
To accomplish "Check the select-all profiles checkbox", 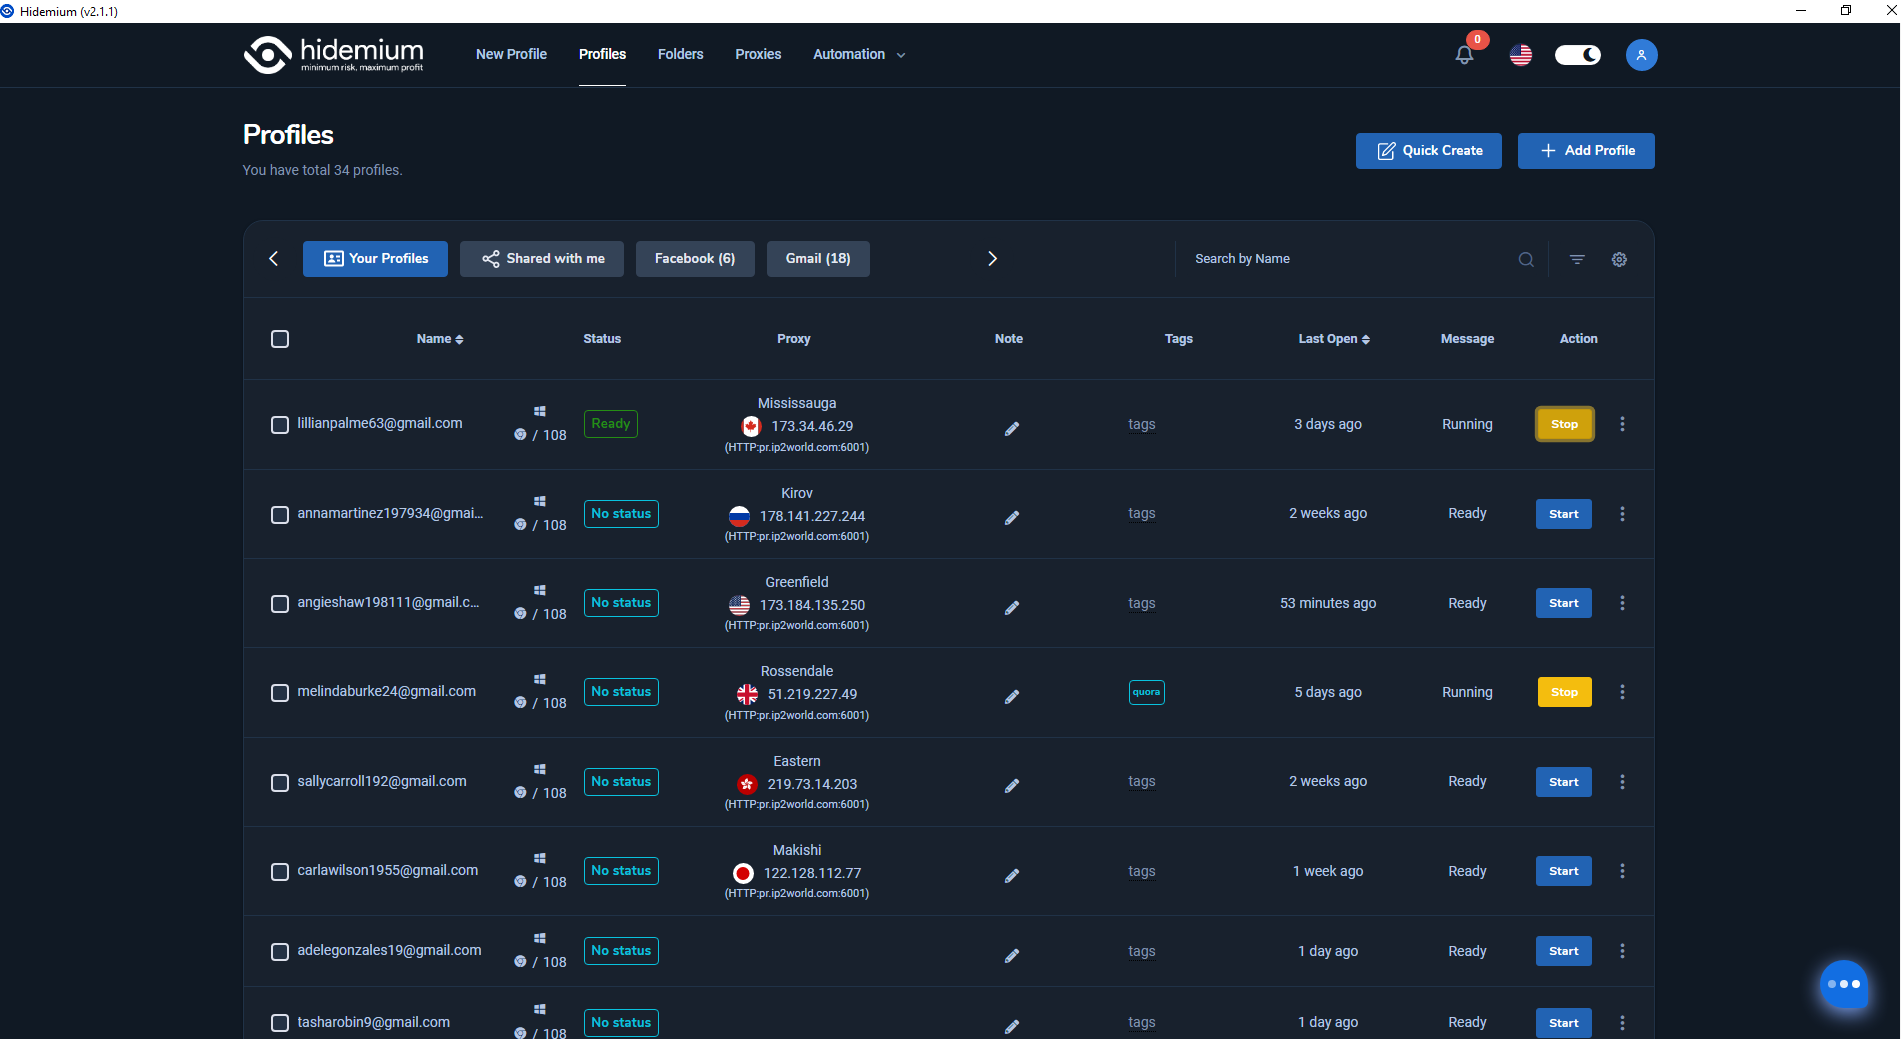I will (x=280, y=339).
